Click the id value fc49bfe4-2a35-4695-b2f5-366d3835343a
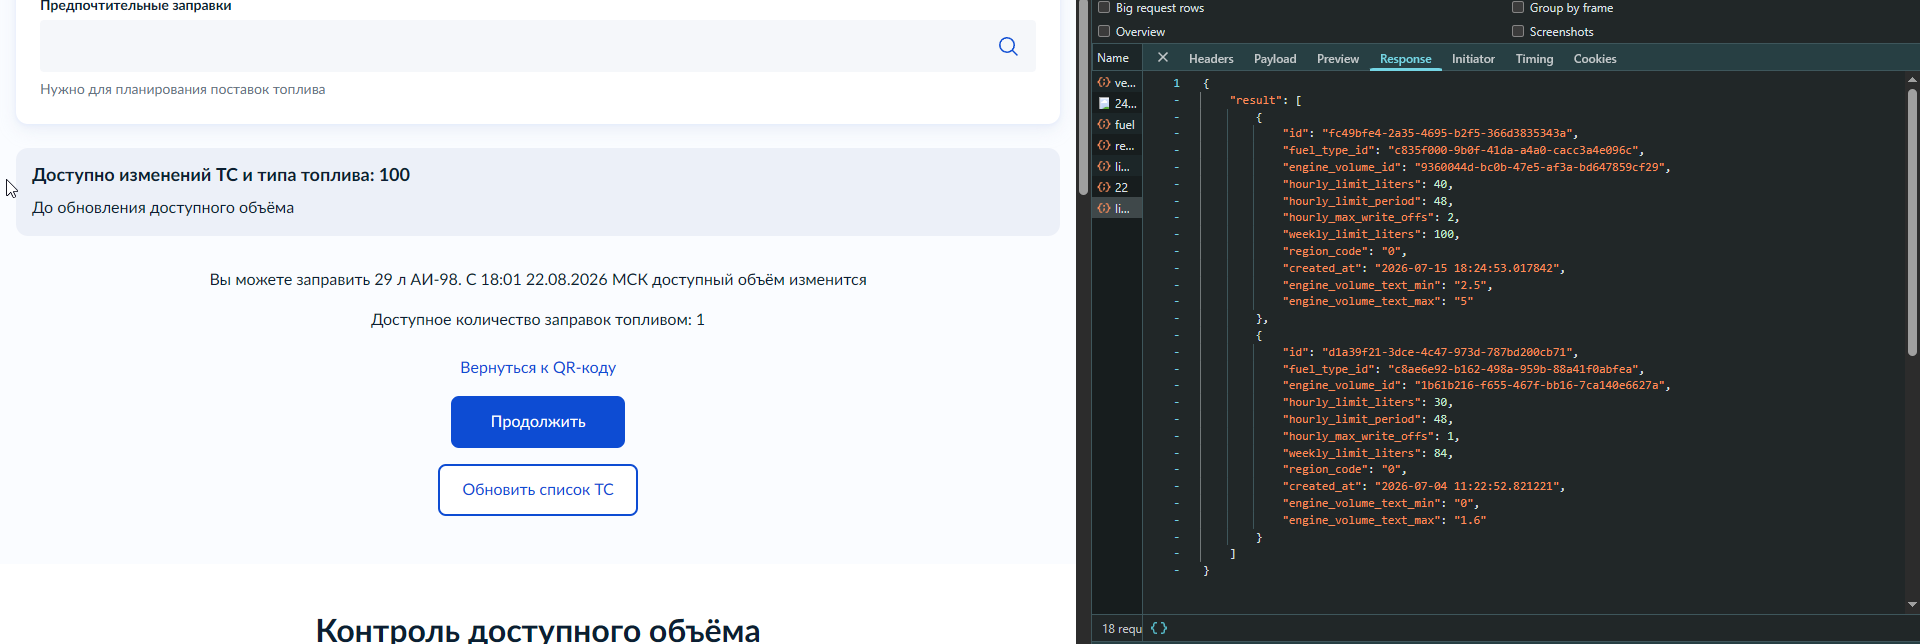 1447,133
